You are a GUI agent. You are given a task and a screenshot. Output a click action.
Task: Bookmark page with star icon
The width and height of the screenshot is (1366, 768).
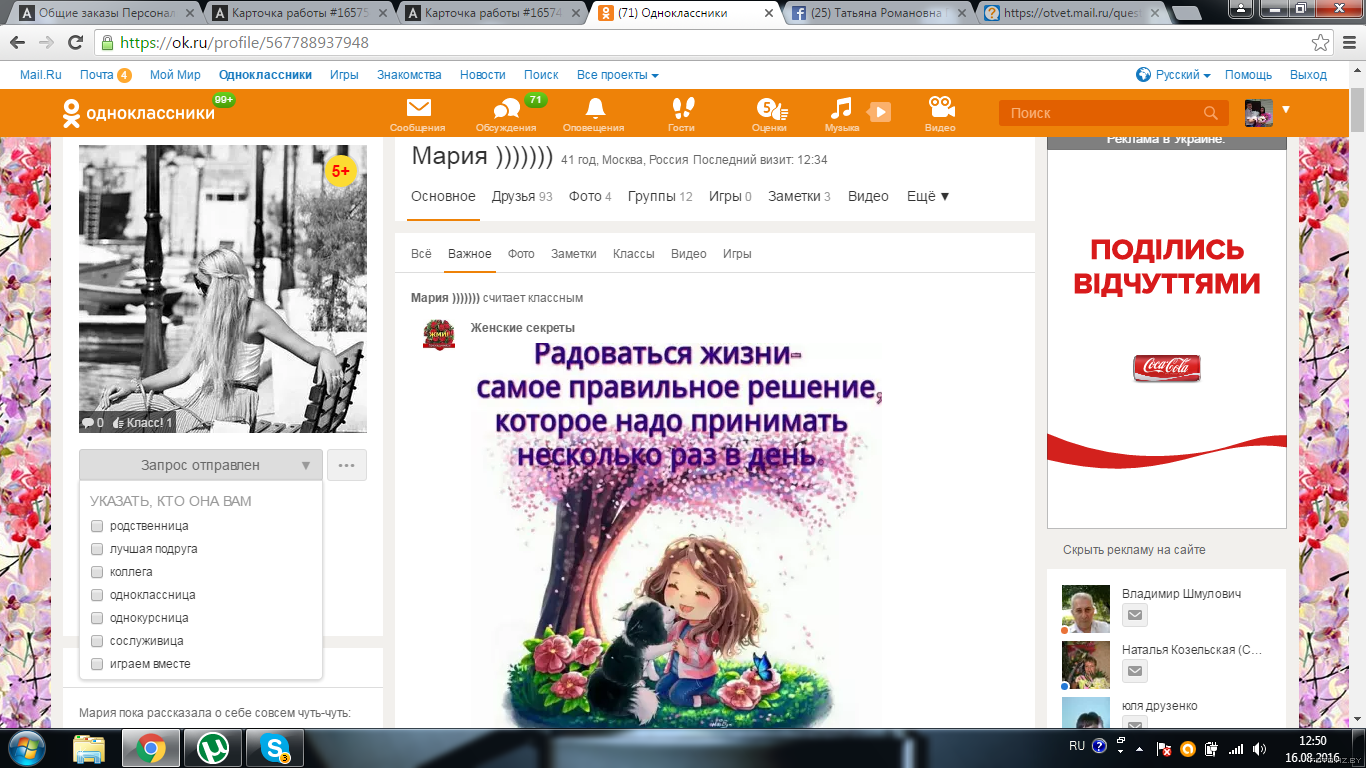(1320, 43)
